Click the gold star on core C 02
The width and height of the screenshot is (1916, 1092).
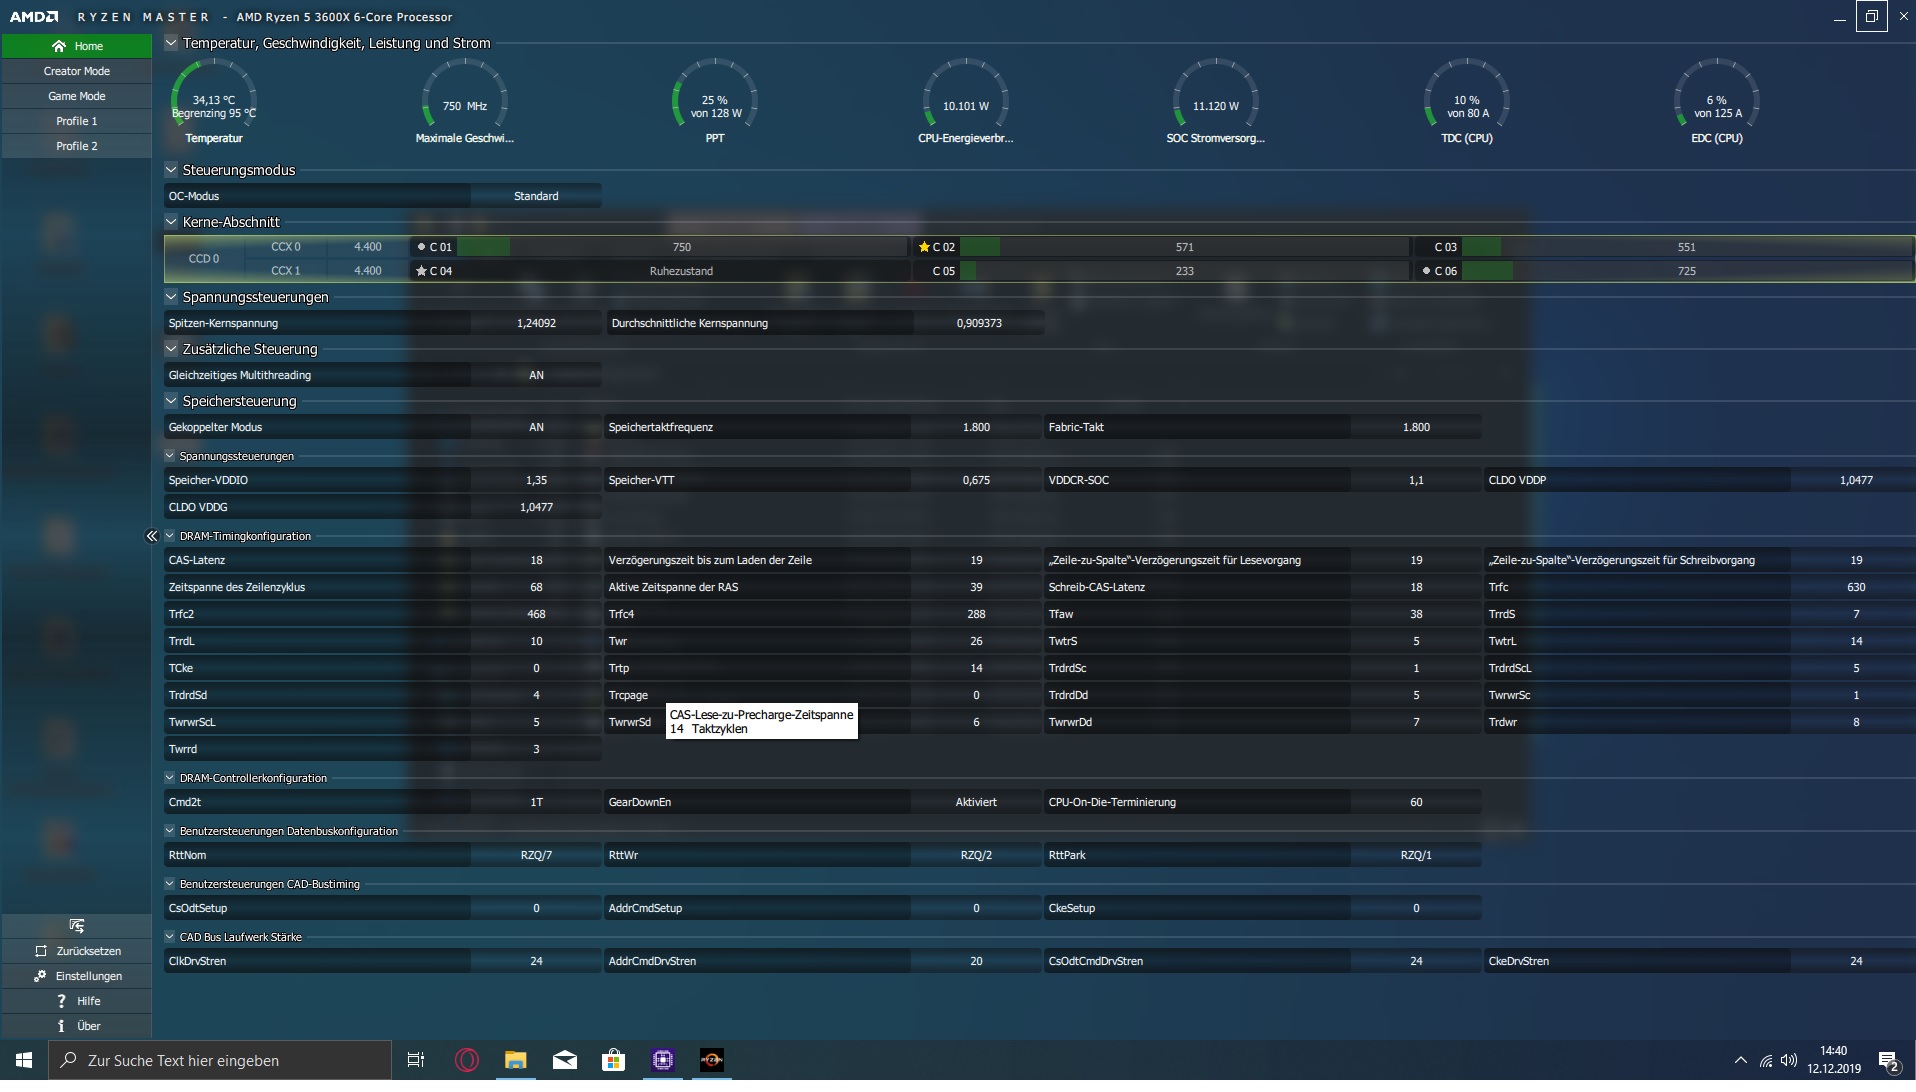[924, 247]
